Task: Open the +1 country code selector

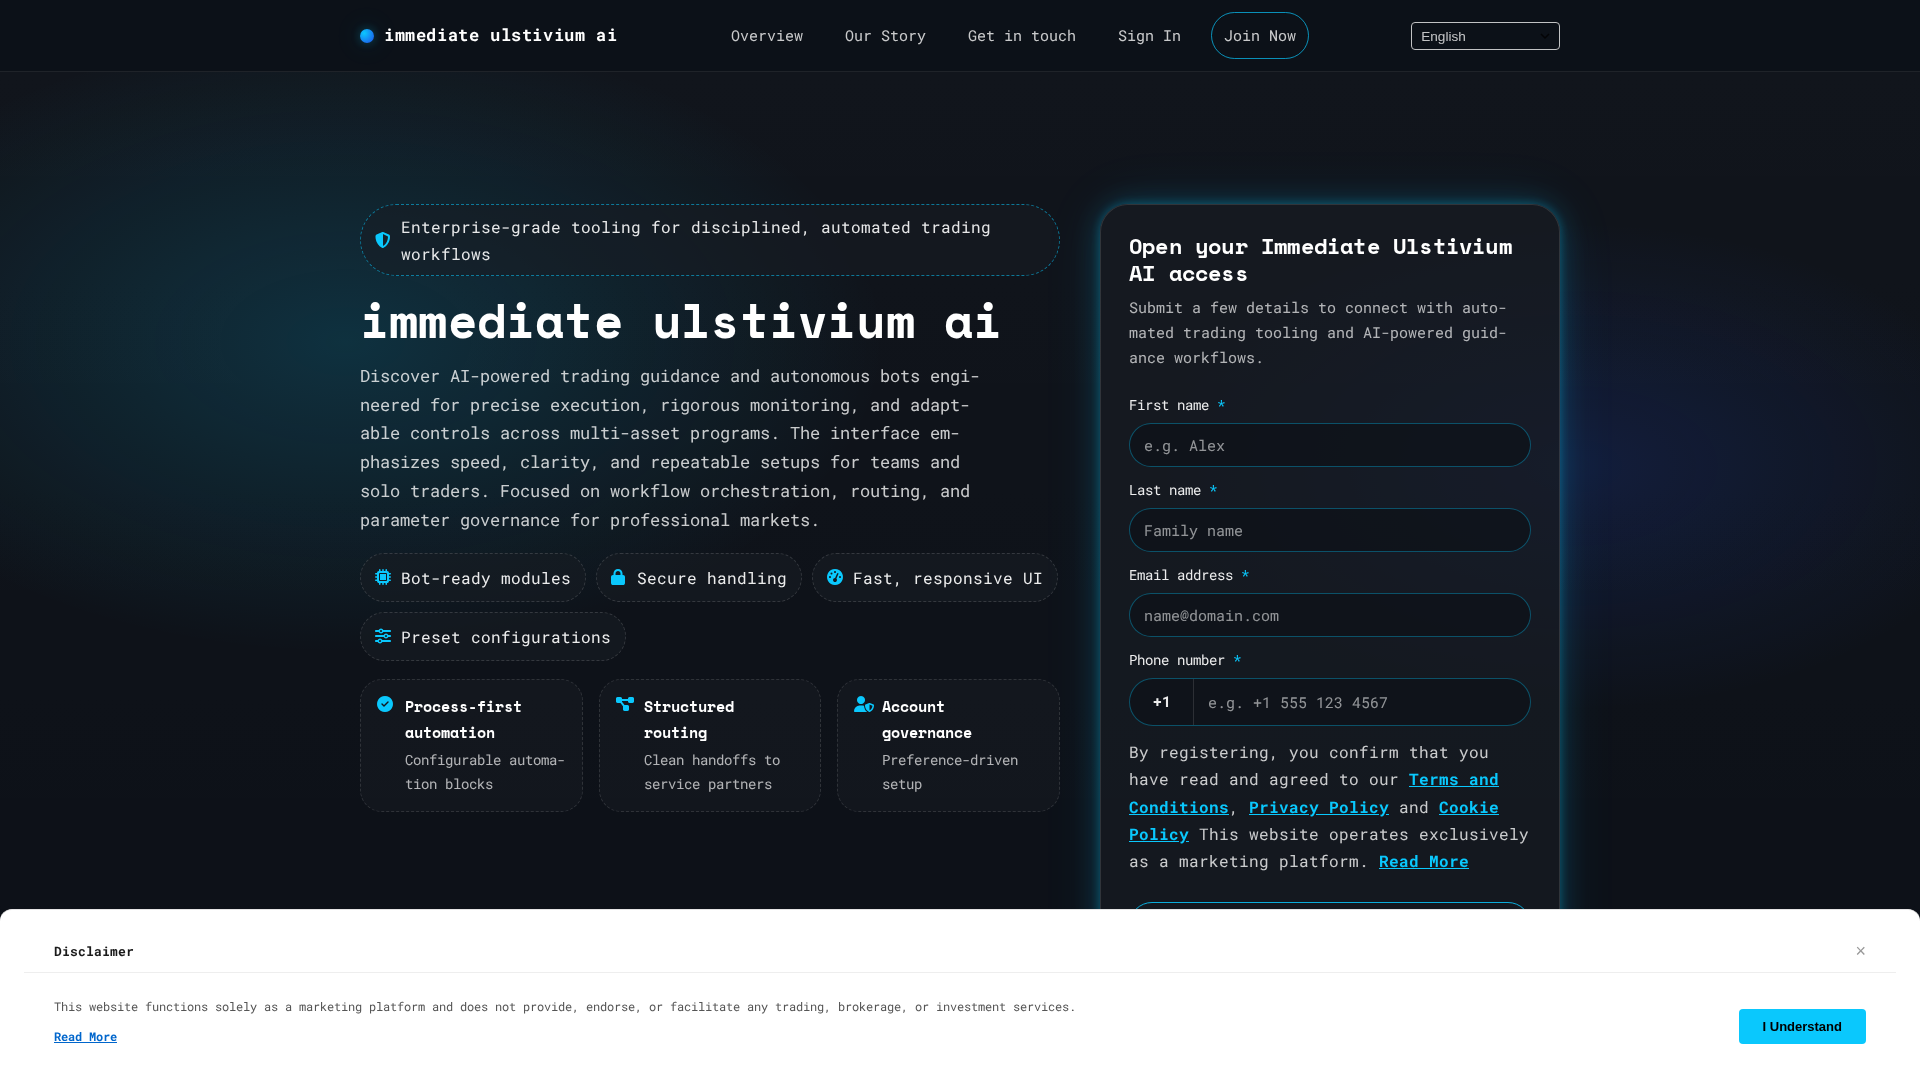Action: coord(1161,702)
